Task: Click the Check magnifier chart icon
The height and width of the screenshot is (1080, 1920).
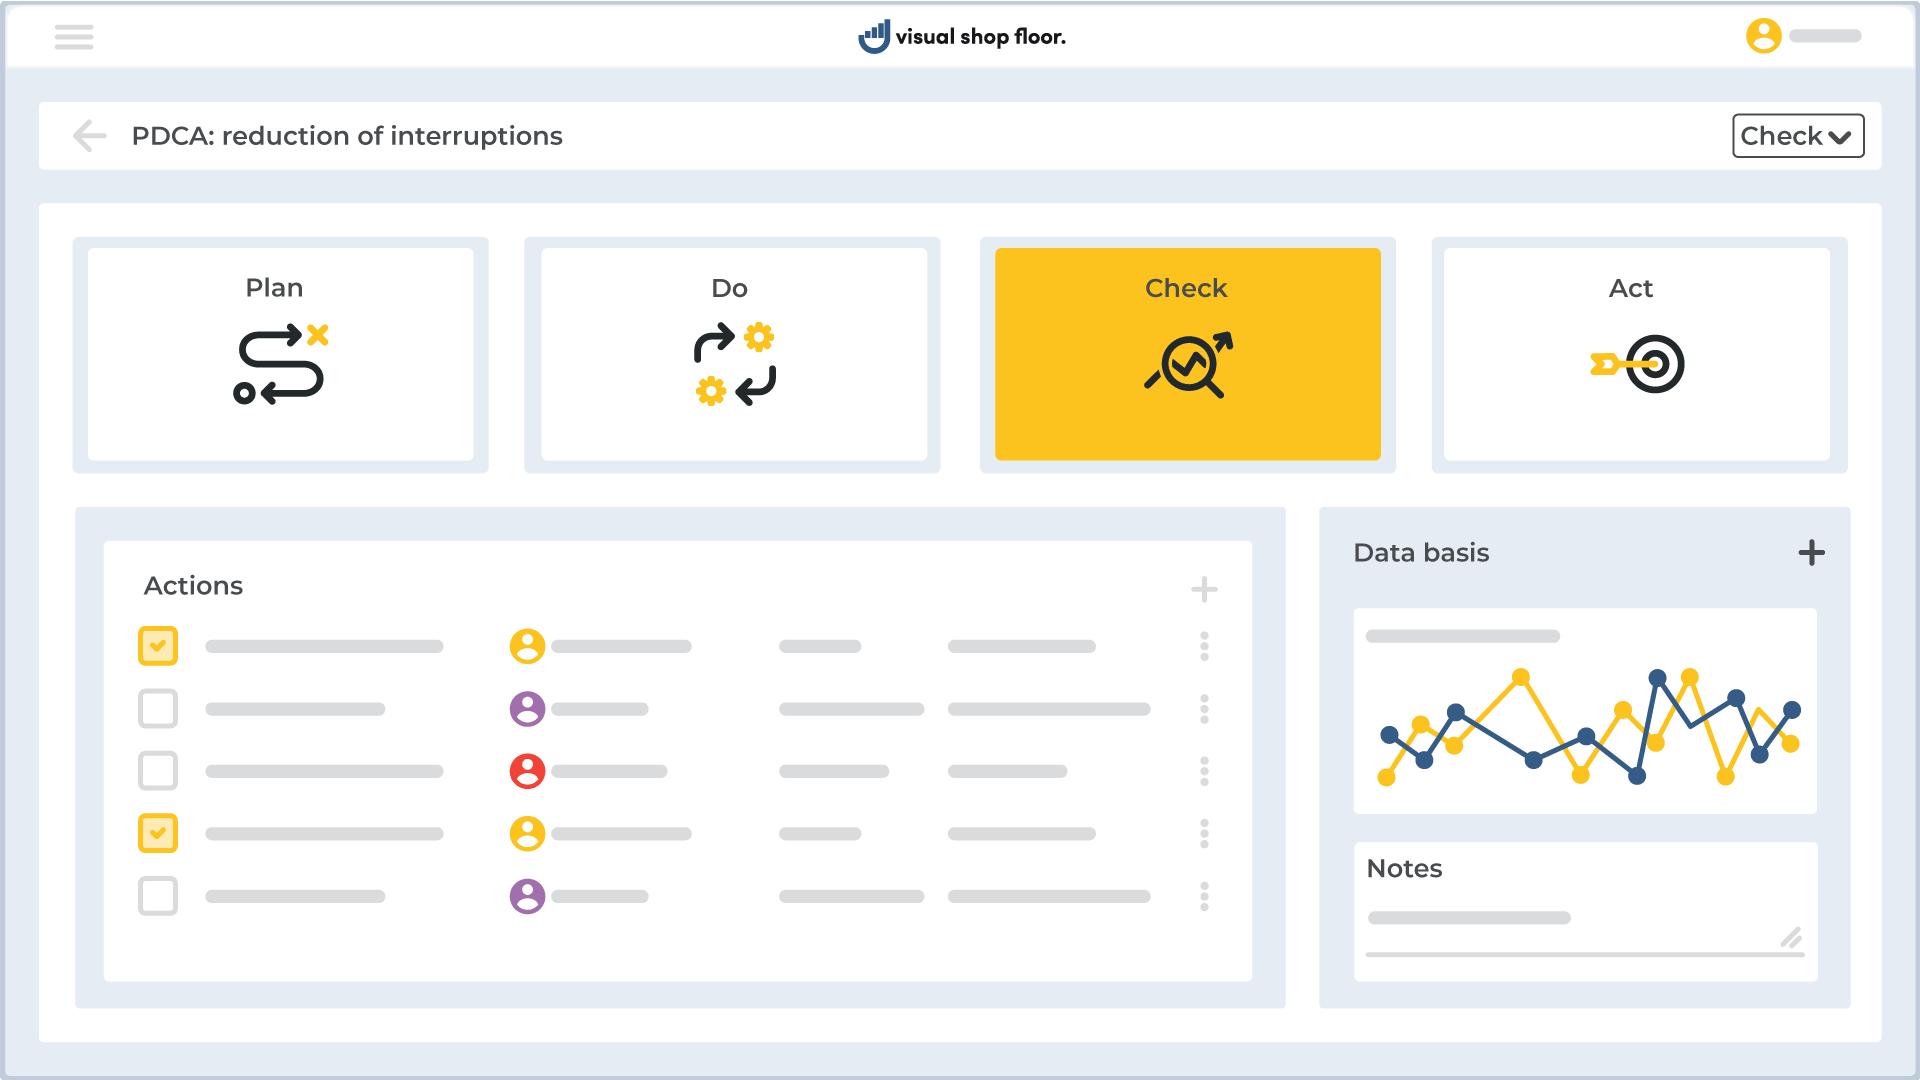Action: pos(1188,364)
